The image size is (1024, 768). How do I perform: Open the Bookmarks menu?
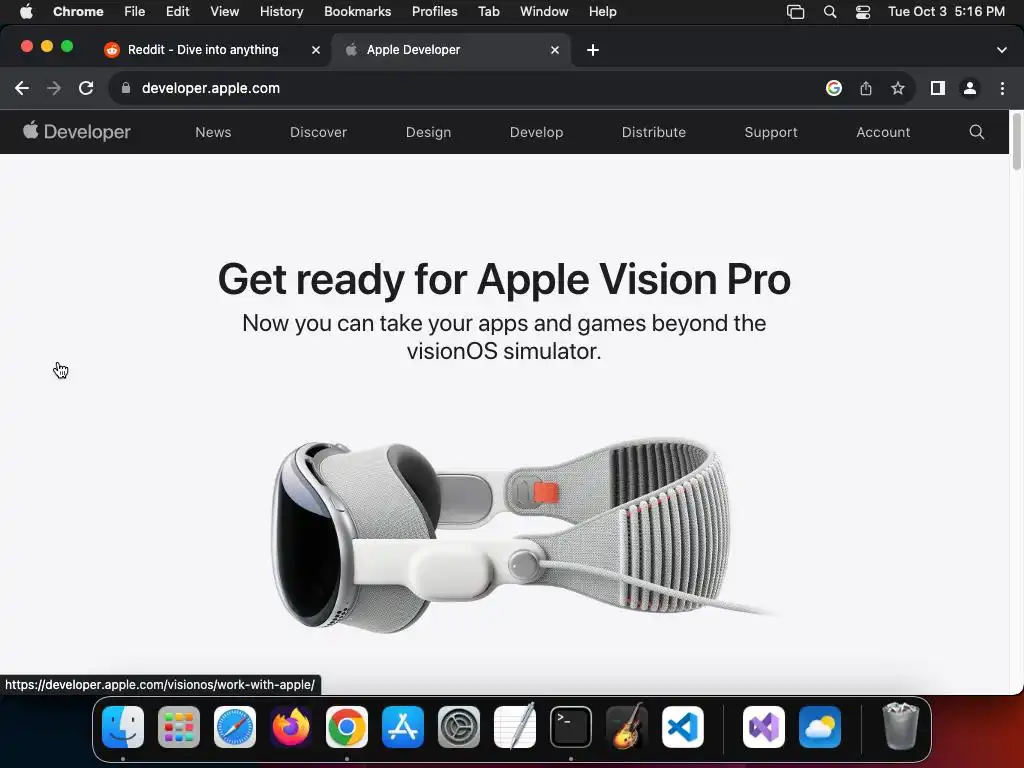pyautogui.click(x=358, y=12)
